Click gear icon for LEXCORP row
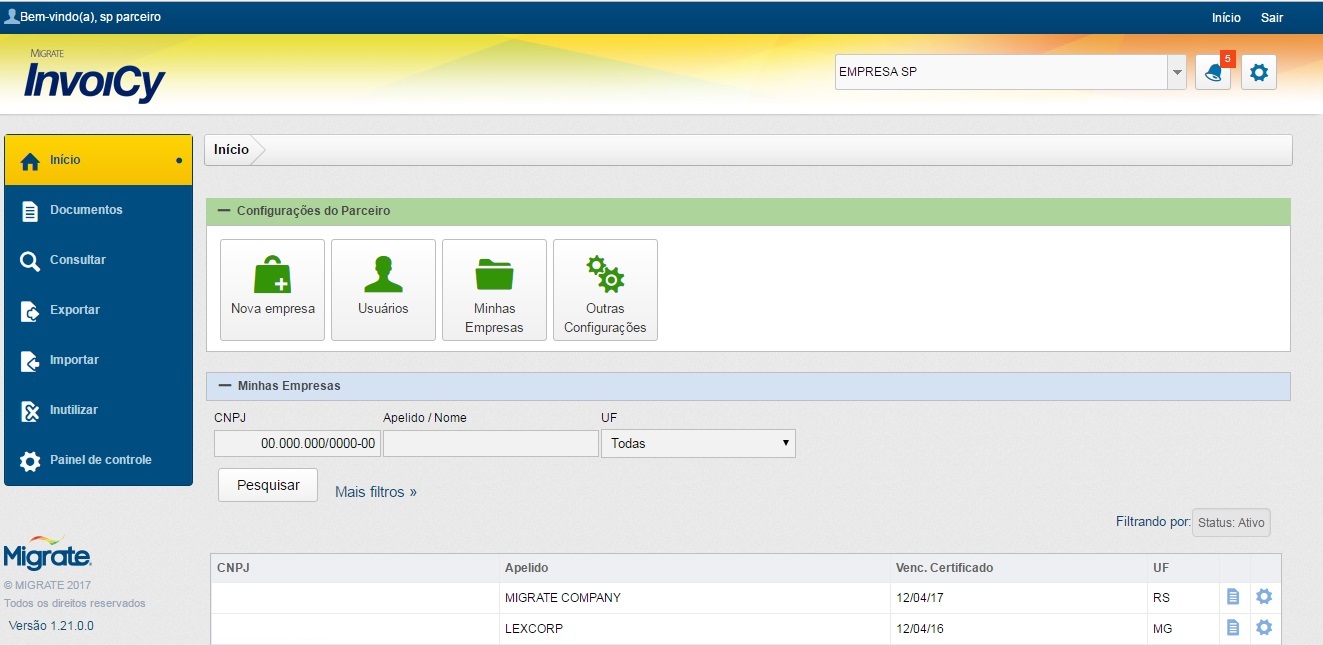Viewport: 1323px width, 645px height. [1264, 628]
